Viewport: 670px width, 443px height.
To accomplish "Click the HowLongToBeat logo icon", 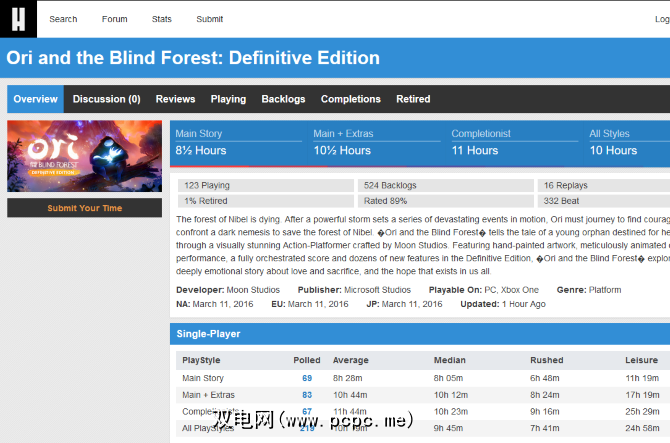I will tap(18, 19).
